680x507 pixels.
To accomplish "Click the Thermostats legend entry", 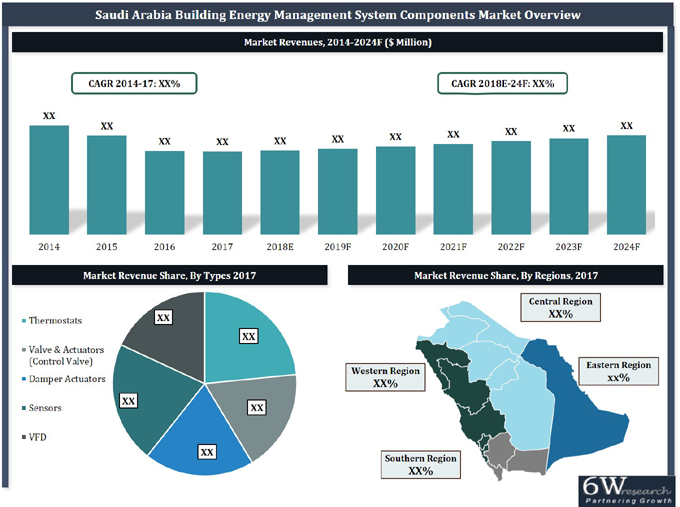I will tap(52, 321).
